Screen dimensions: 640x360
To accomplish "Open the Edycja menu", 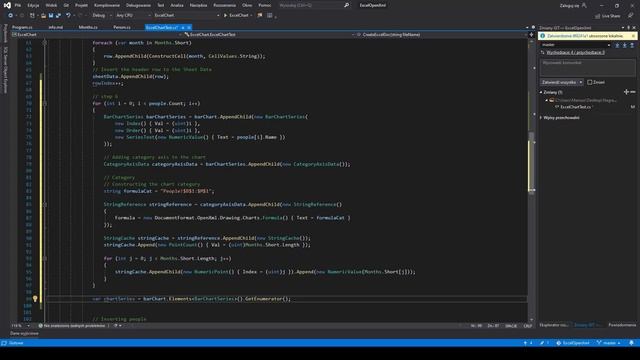I will click(x=33, y=5).
